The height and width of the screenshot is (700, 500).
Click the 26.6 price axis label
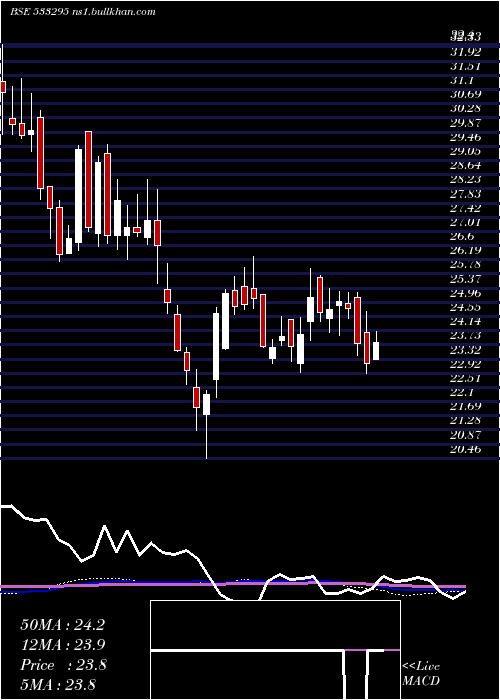(x=462, y=237)
